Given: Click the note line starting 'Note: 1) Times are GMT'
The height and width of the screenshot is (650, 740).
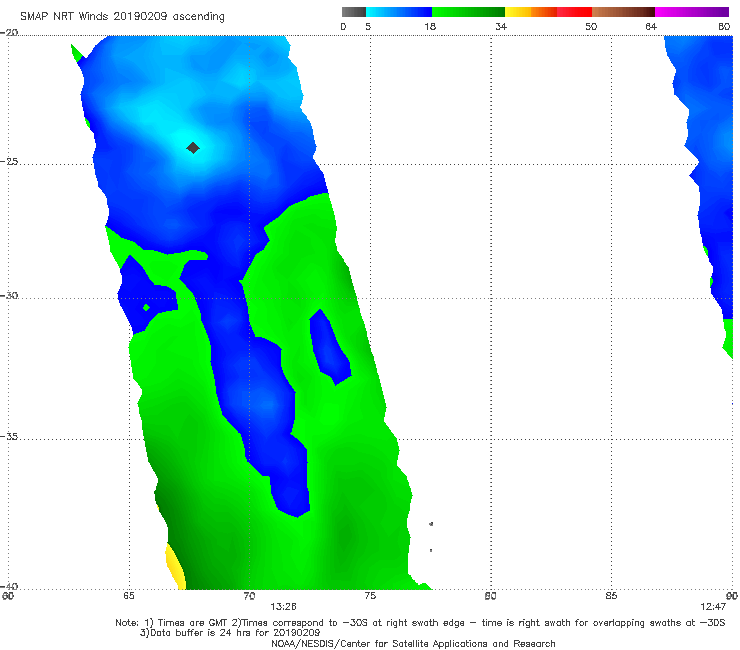Looking at the screenshot, I should [x=420, y=623].
